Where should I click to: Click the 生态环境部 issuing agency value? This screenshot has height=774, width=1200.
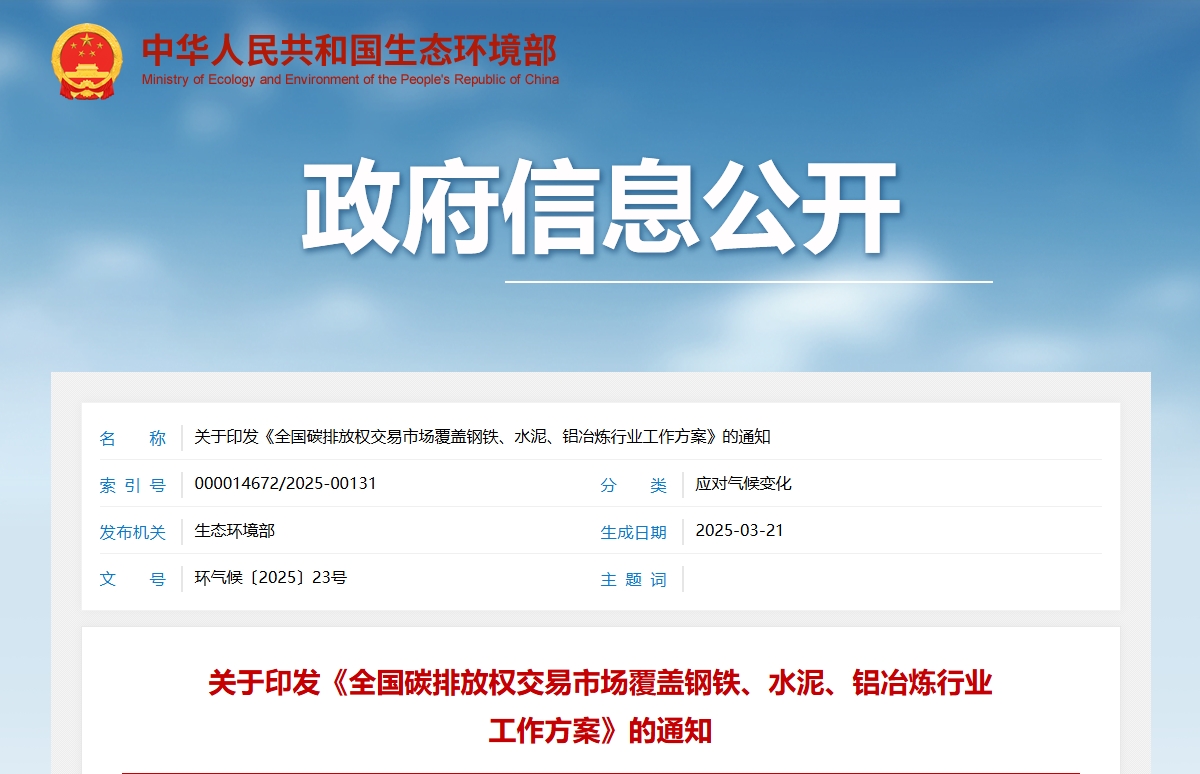tap(234, 531)
